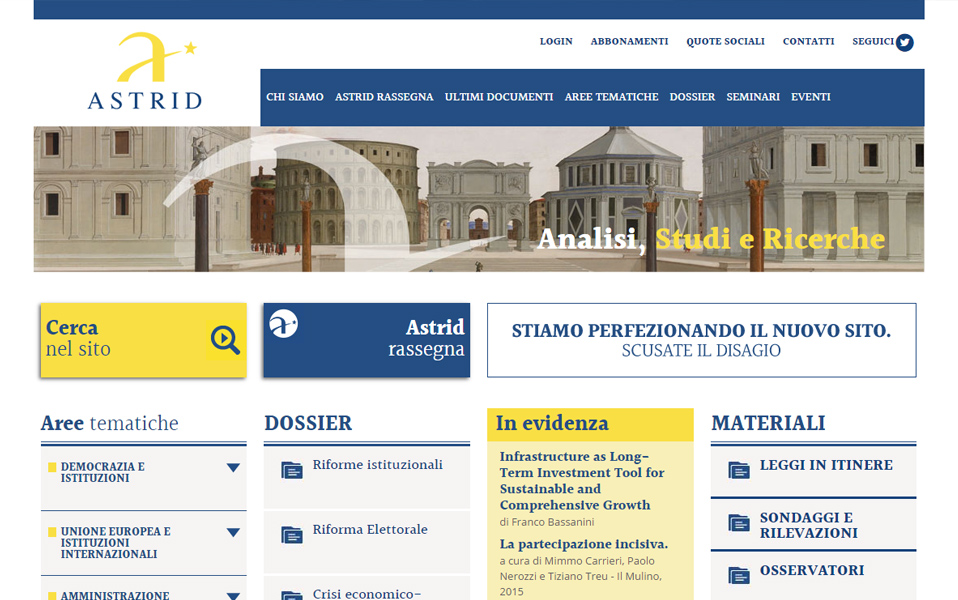Expand Unione Europea e Istituzioni Internazionali
Image resolution: width=958 pixels, height=600 pixels.
coord(233,533)
